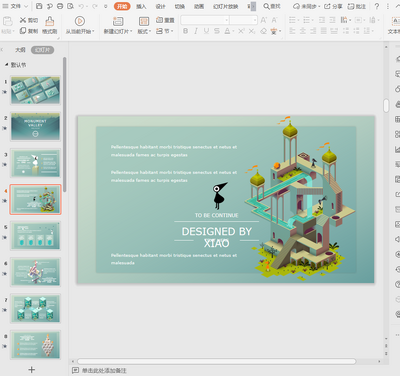The height and width of the screenshot is (376, 400).
Task: Click the Superscript icon
Action: 241,31
